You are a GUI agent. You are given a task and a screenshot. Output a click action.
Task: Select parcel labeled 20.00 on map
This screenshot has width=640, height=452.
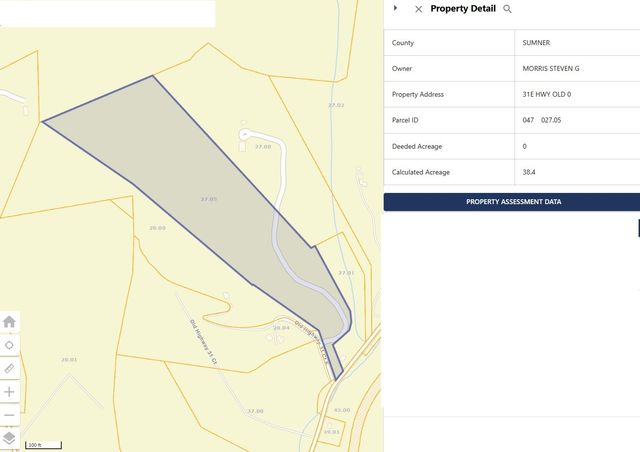tap(157, 228)
